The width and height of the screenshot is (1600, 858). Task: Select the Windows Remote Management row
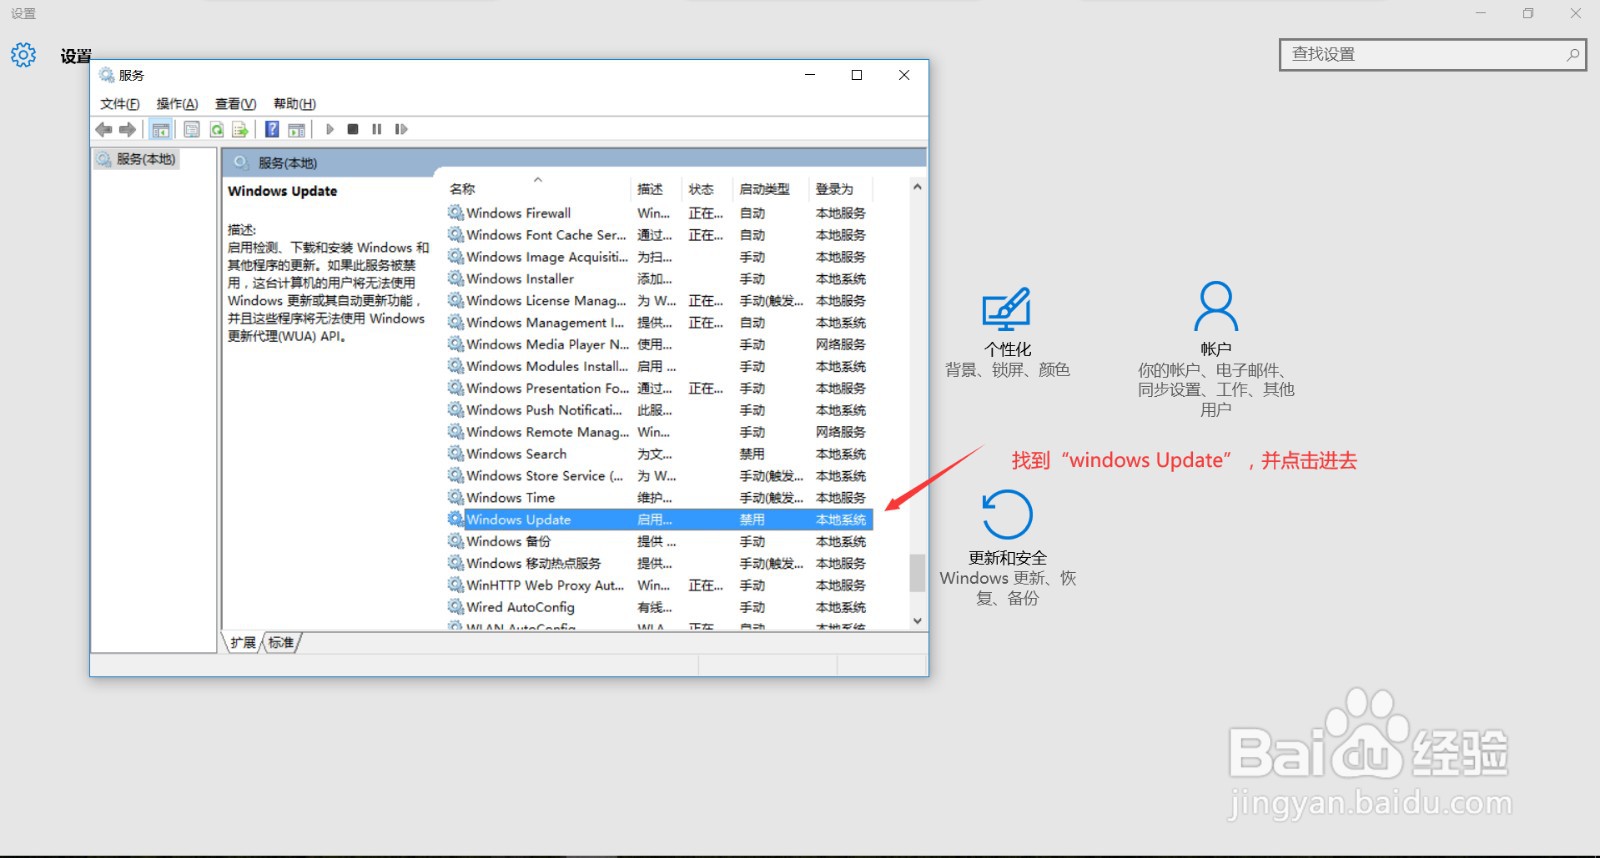click(659, 432)
